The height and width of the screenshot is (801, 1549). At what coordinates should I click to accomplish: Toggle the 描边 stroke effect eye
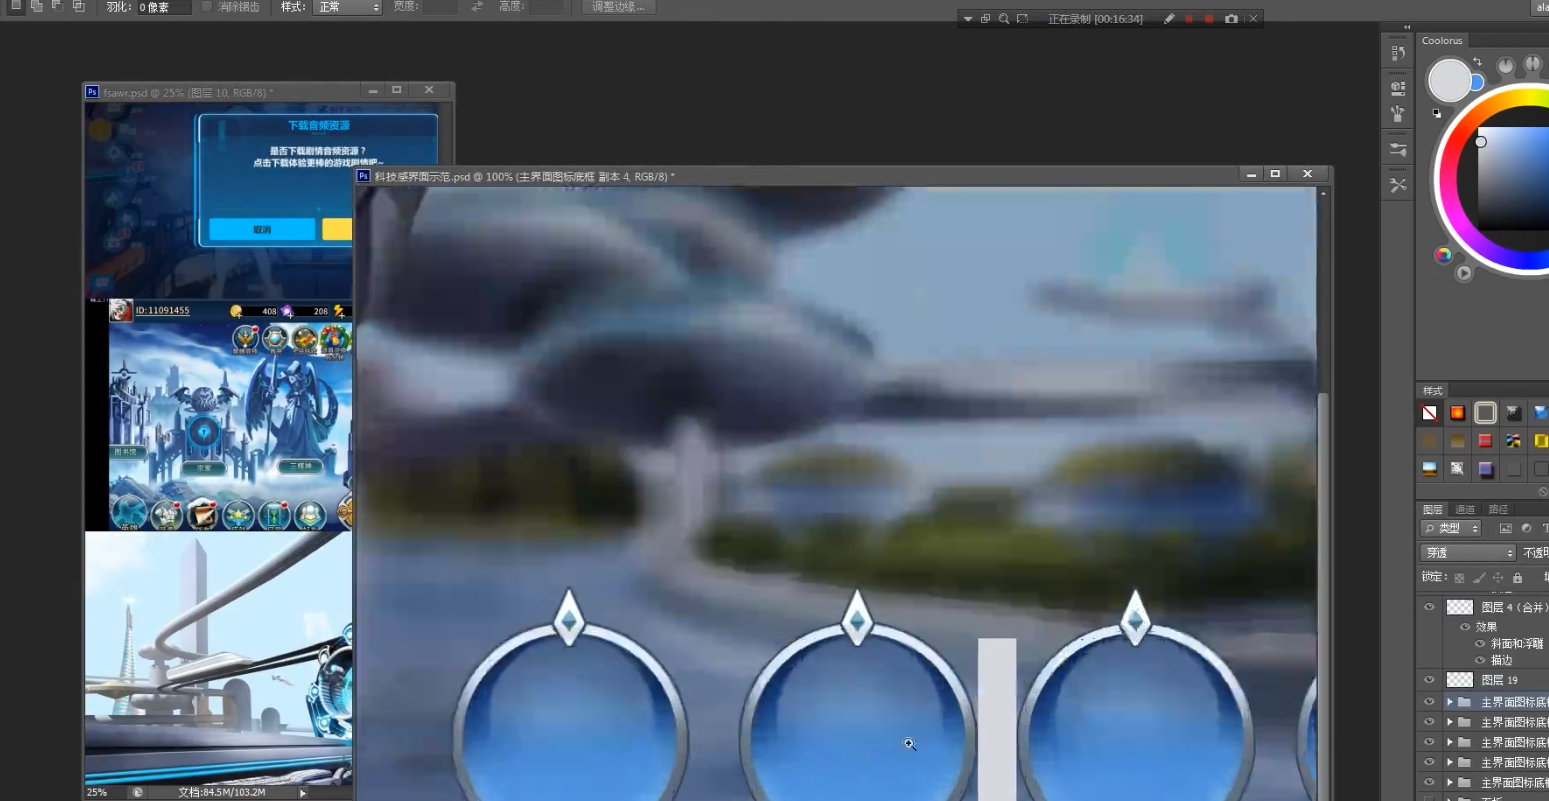tap(1480, 660)
